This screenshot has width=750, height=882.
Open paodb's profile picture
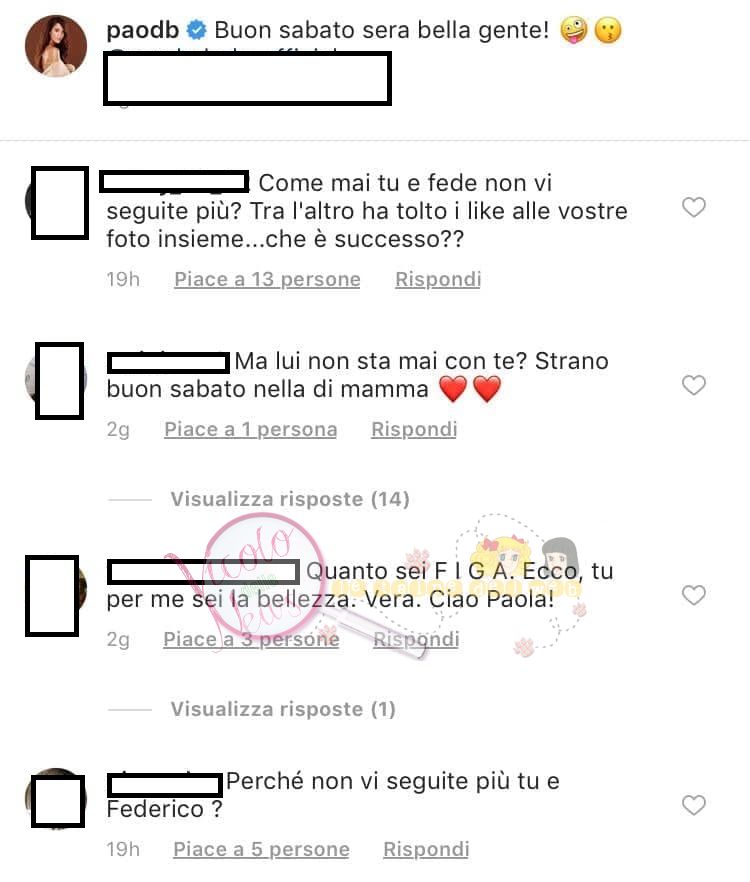point(56,46)
